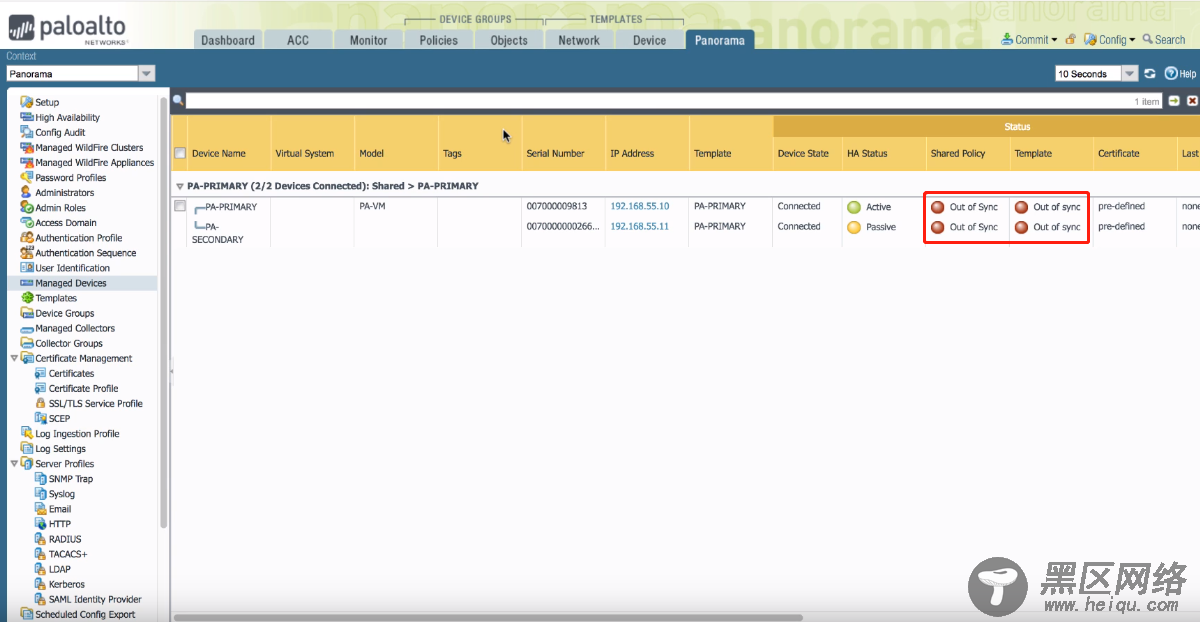Switch to the Monitor tab
This screenshot has height=622, width=1200.
(368, 40)
